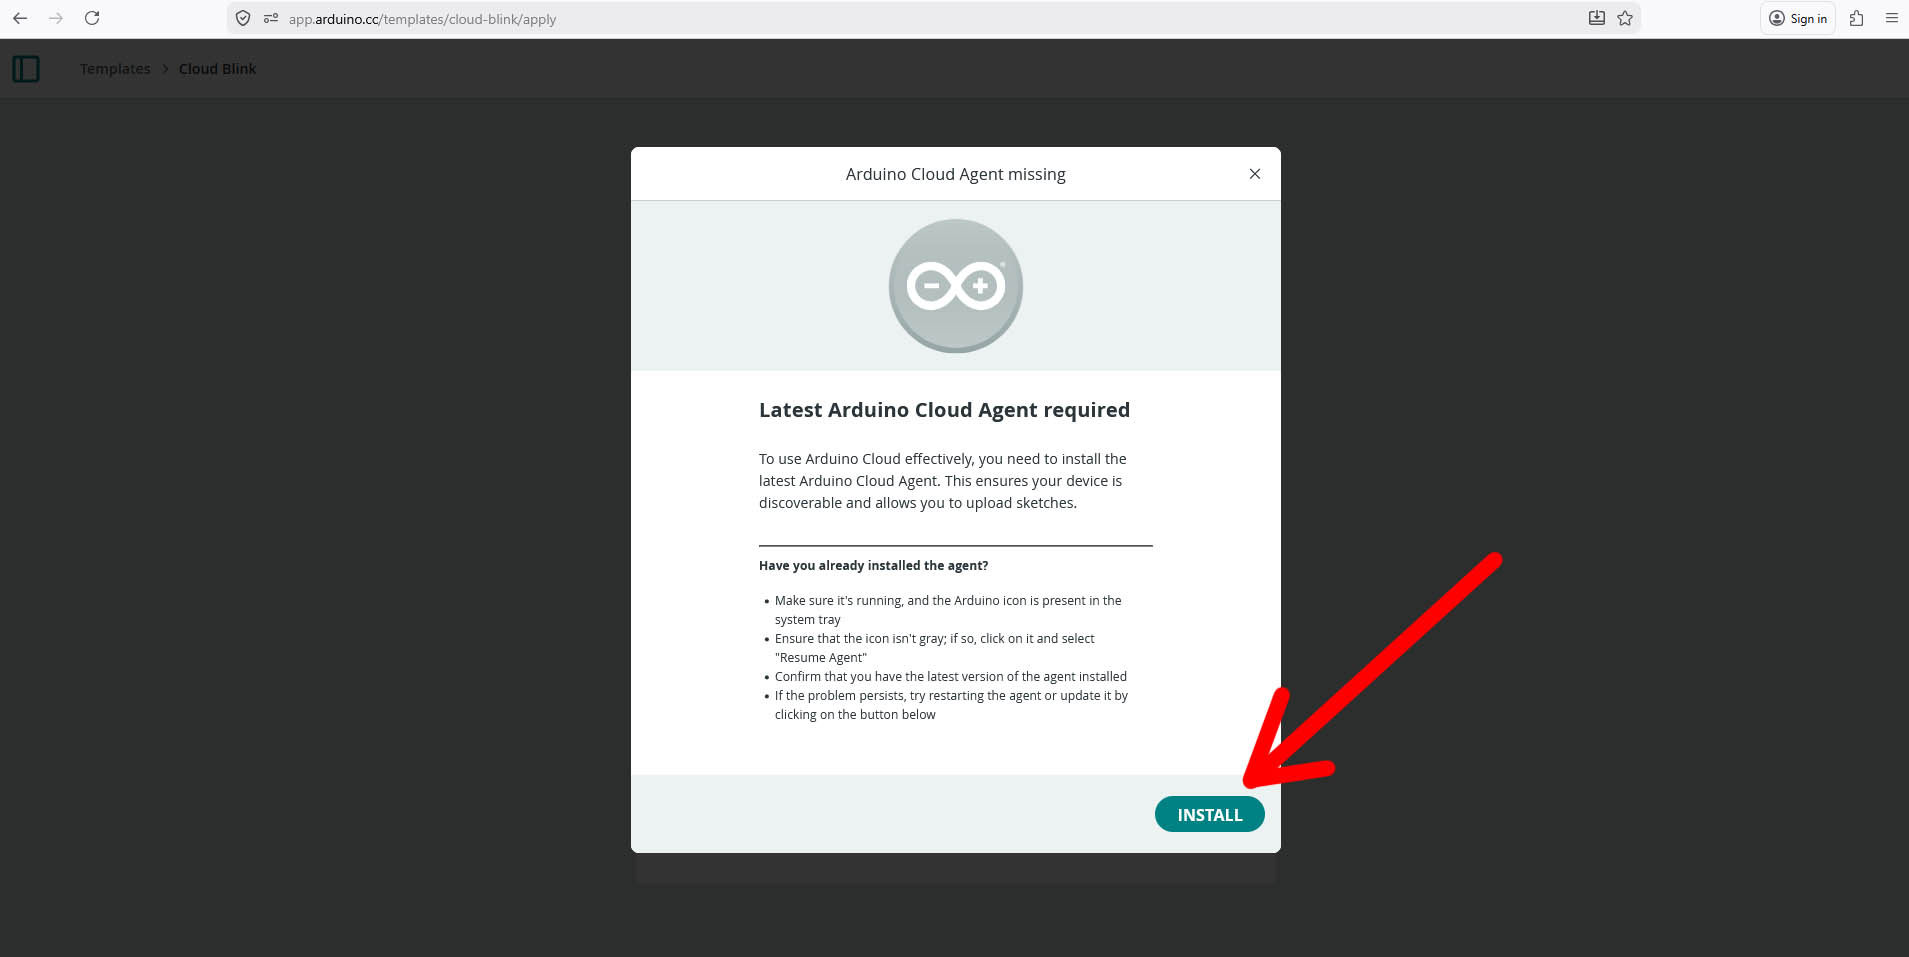
Task: Open the browser application menu
Action: click(1891, 18)
